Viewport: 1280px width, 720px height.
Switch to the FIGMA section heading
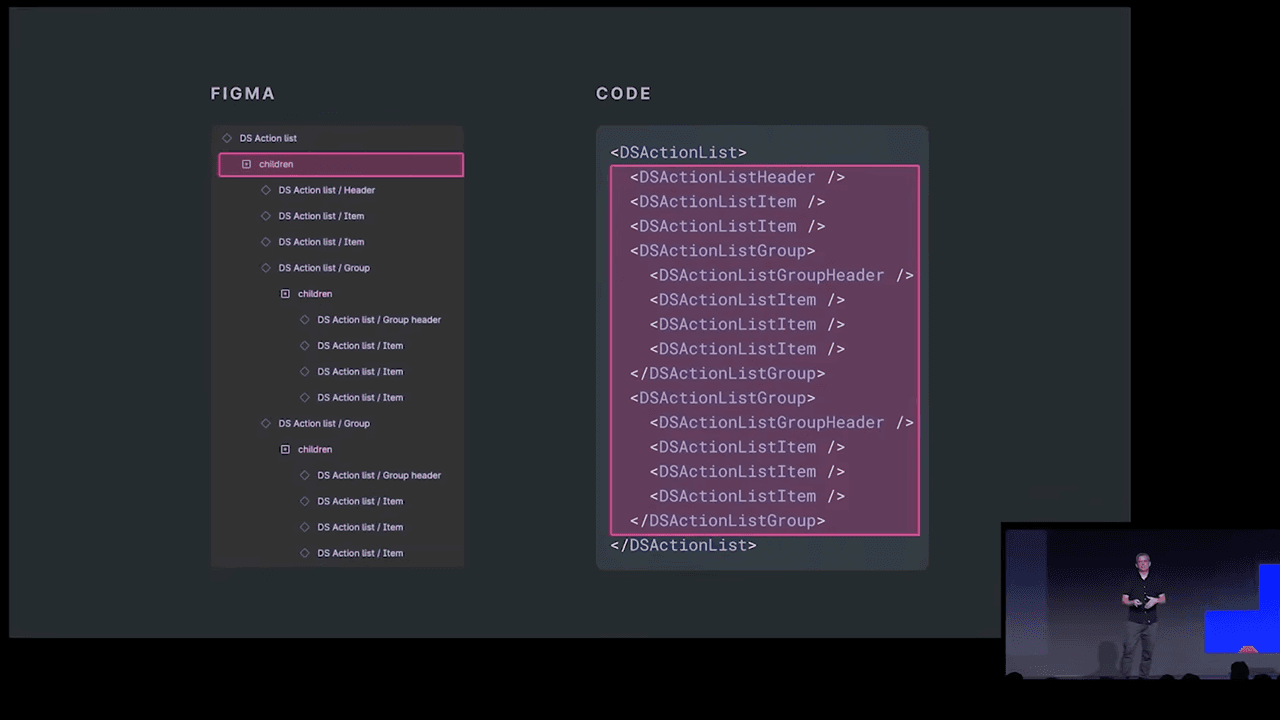(242, 93)
